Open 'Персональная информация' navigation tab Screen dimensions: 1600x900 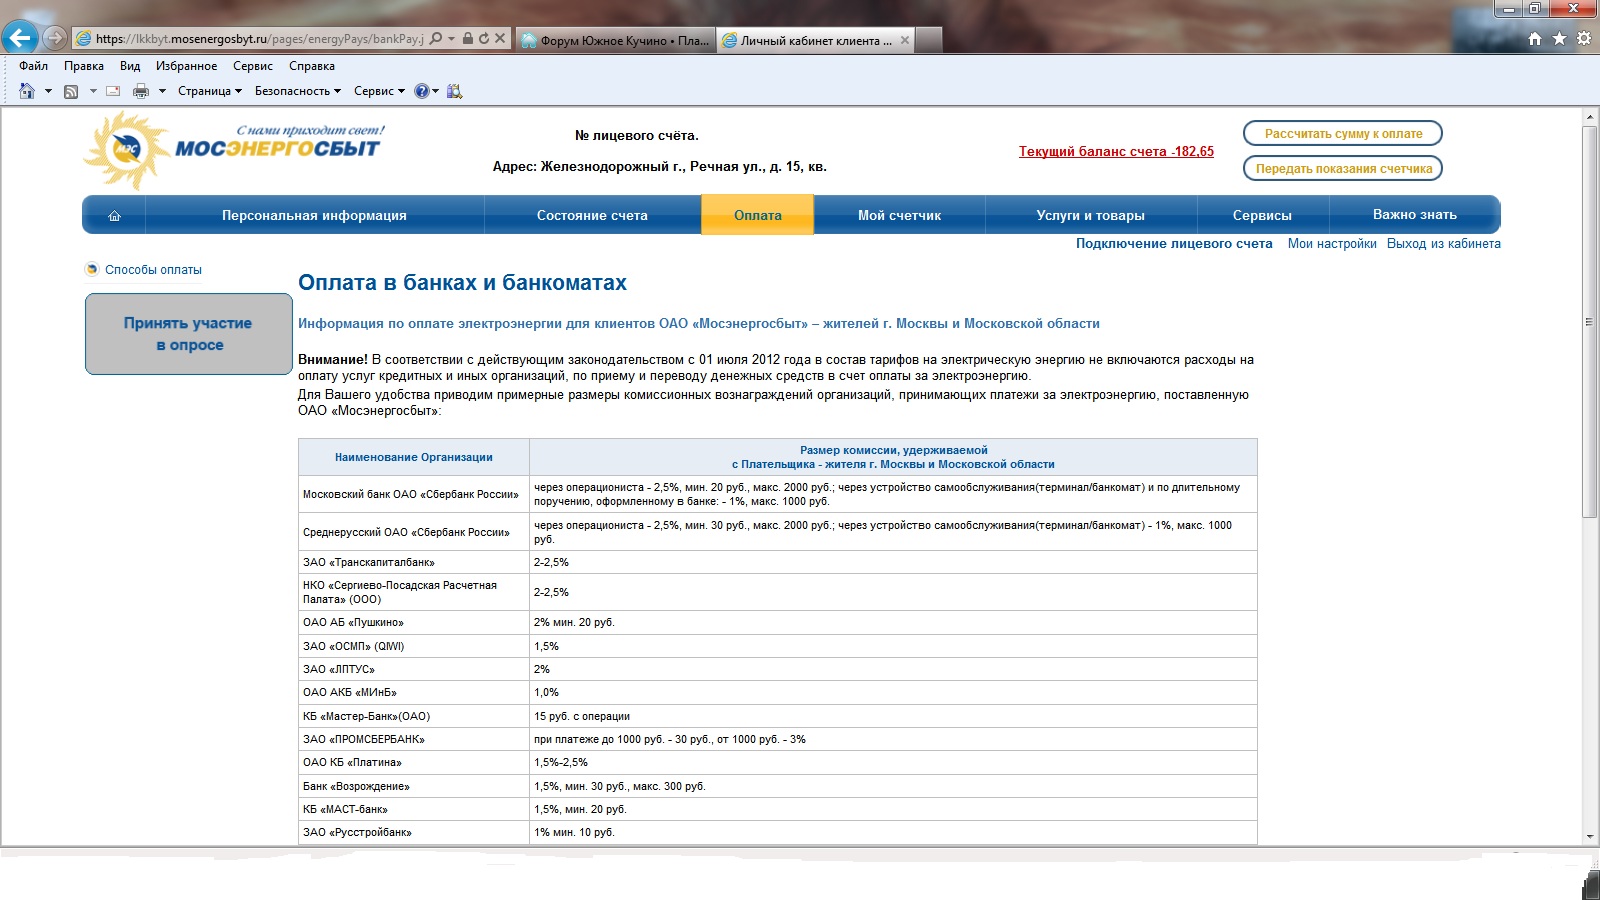314,215
